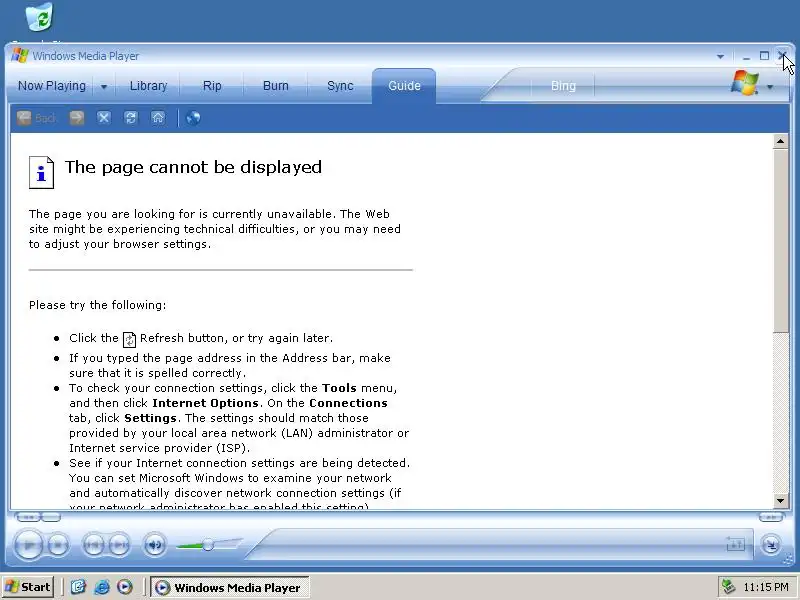Click the scroll down arrow of the page
800x600 pixels.
780,501
